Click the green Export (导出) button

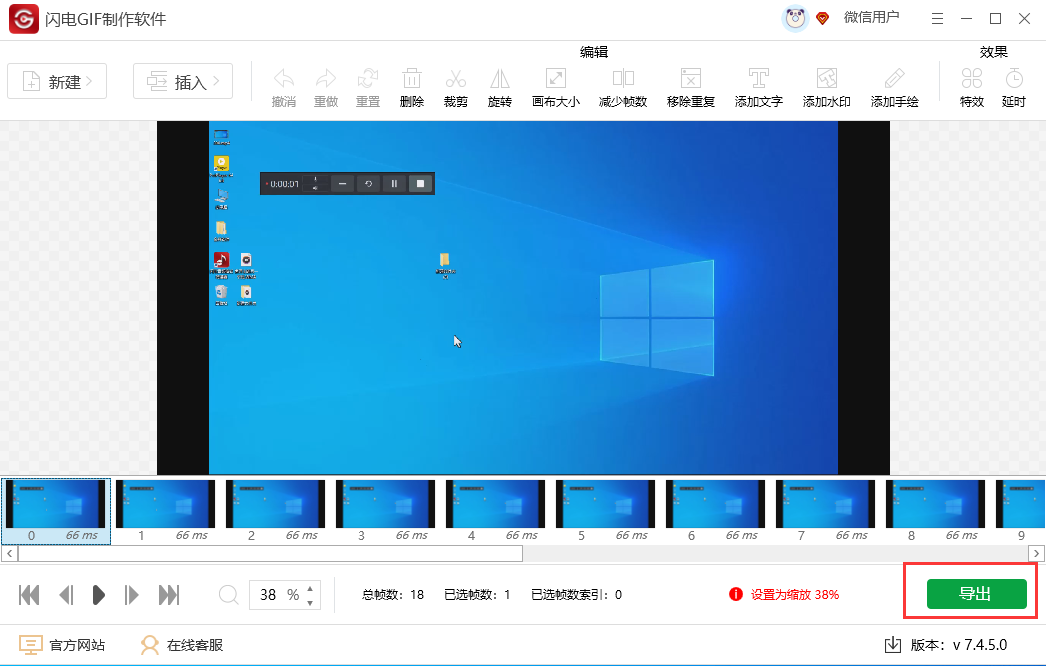(976, 594)
